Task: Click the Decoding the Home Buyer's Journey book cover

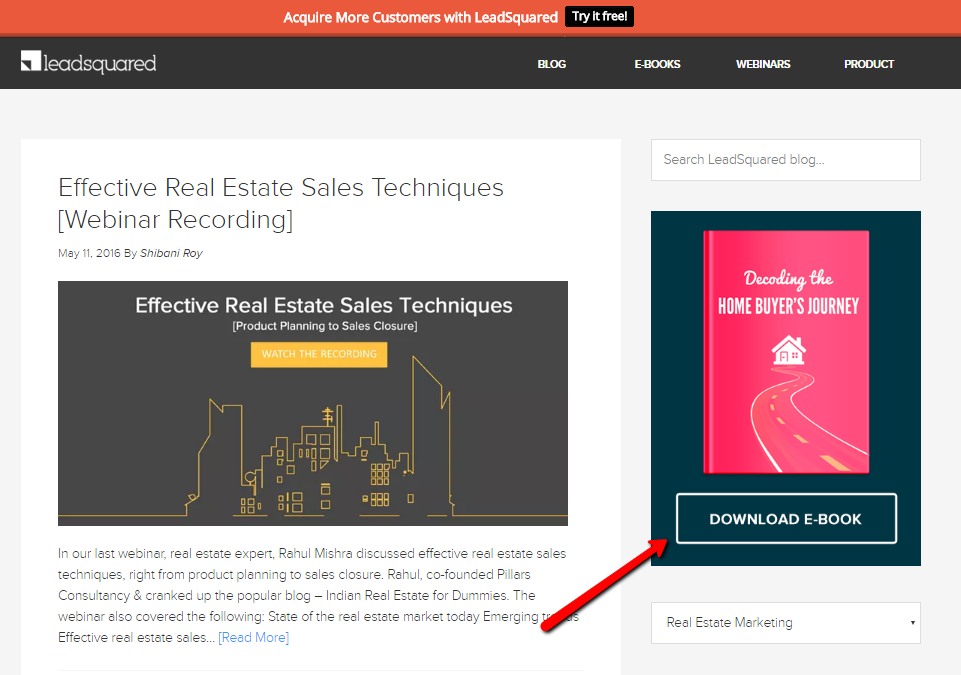Action: tap(786, 352)
